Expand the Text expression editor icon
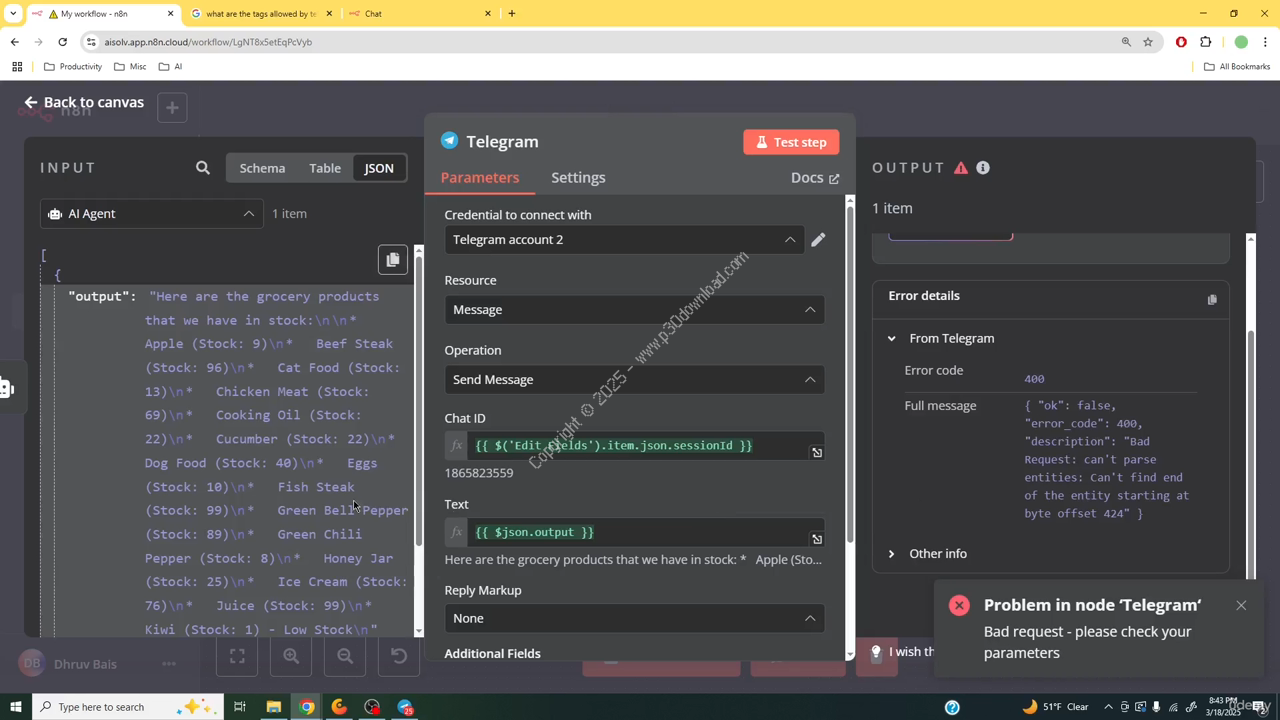Image resolution: width=1280 pixels, height=720 pixels. (x=817, y=540)
